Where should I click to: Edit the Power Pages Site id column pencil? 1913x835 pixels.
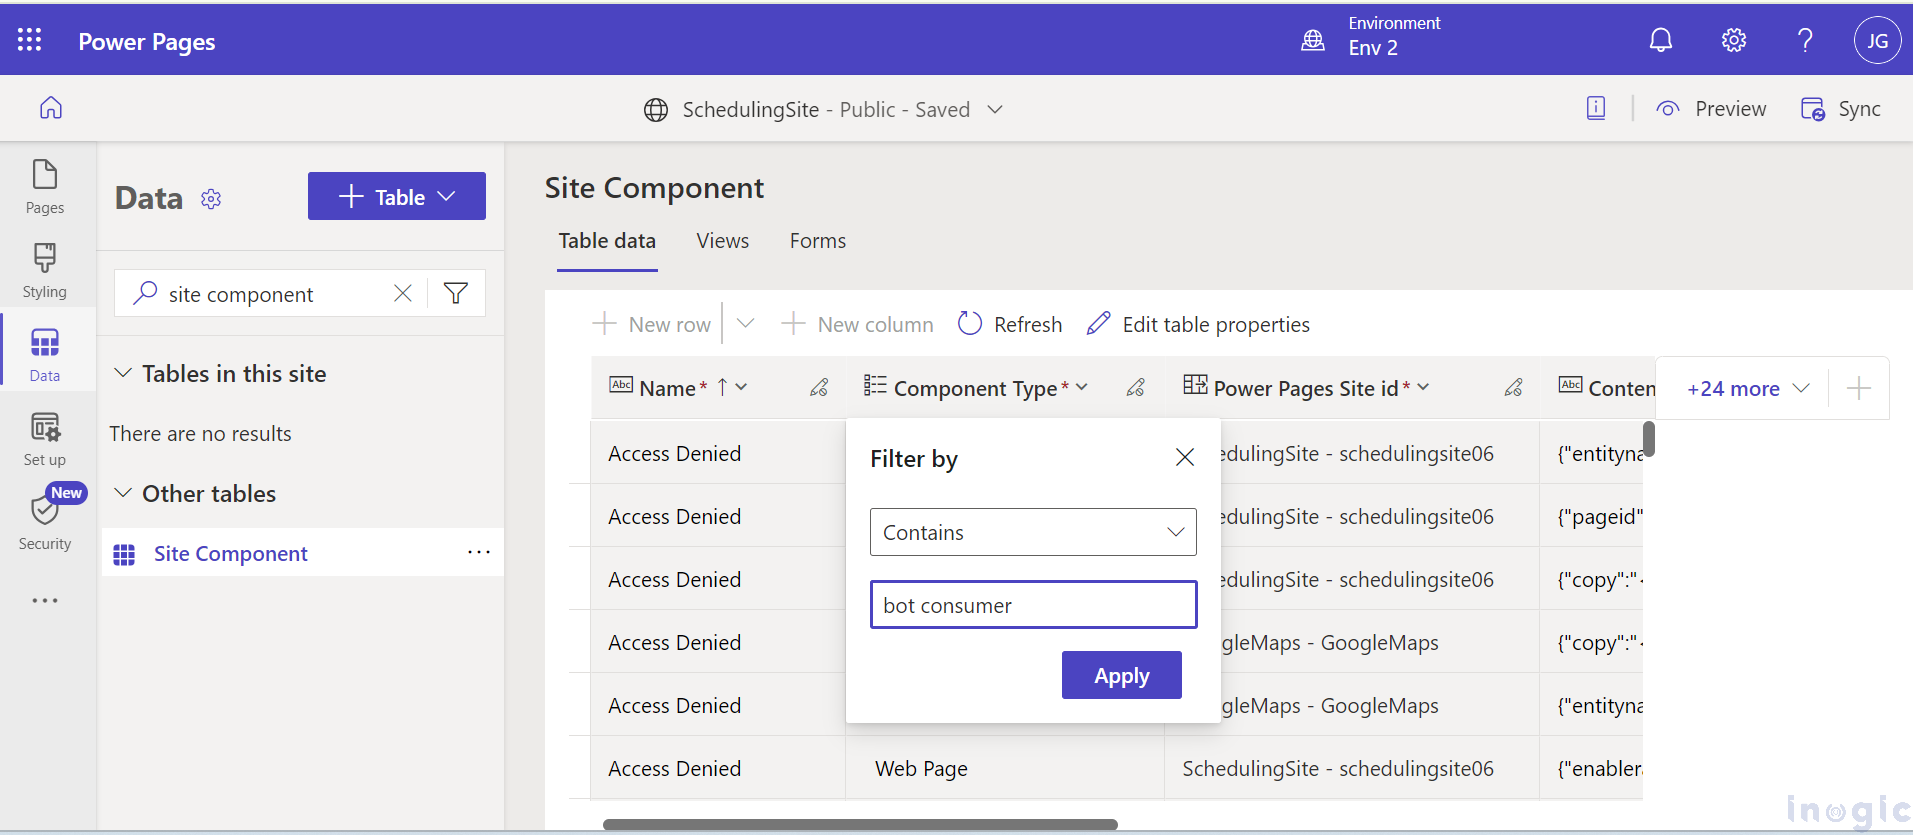(x=1514, y=388)
